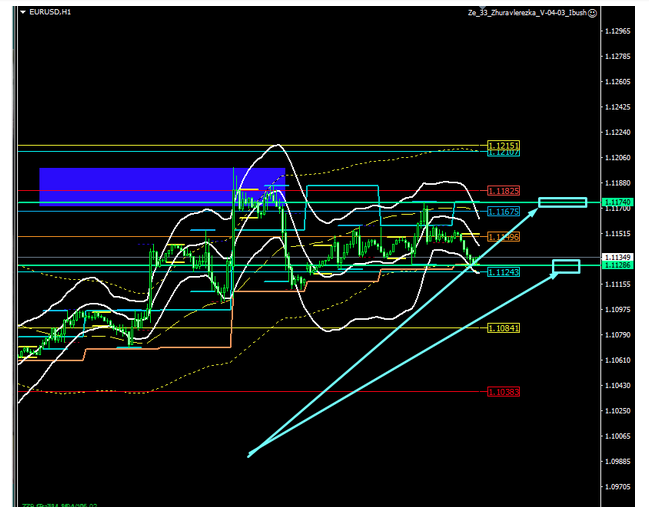Click the green 1.11740 price scale marker
Viewport: 649px width, 521px height.
pos(617,203)
